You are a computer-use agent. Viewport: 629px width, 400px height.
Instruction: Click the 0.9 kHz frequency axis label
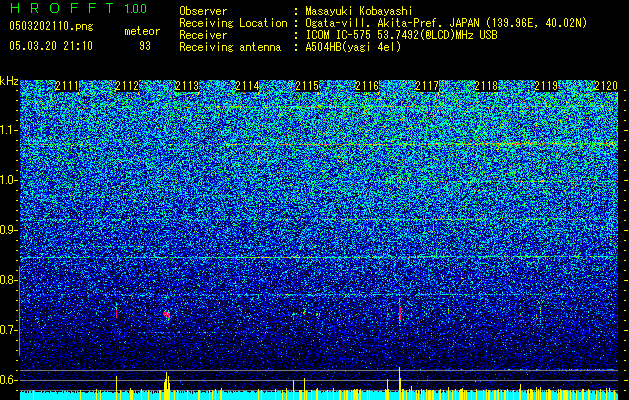coord(8,230)
